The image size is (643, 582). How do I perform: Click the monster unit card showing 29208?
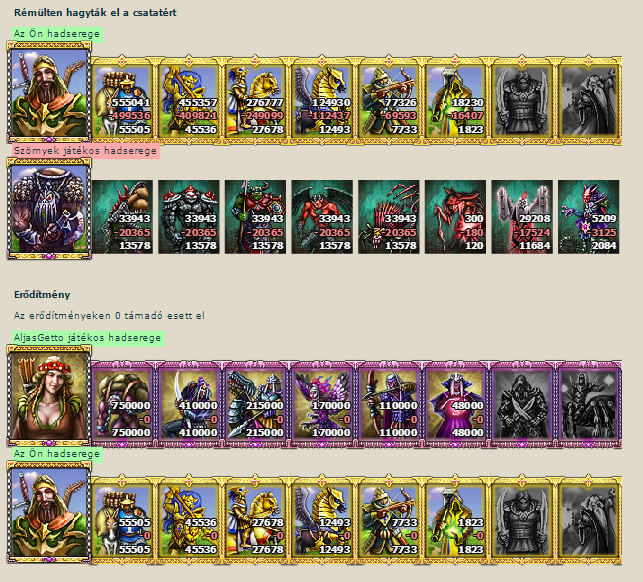tap(522, 217)
